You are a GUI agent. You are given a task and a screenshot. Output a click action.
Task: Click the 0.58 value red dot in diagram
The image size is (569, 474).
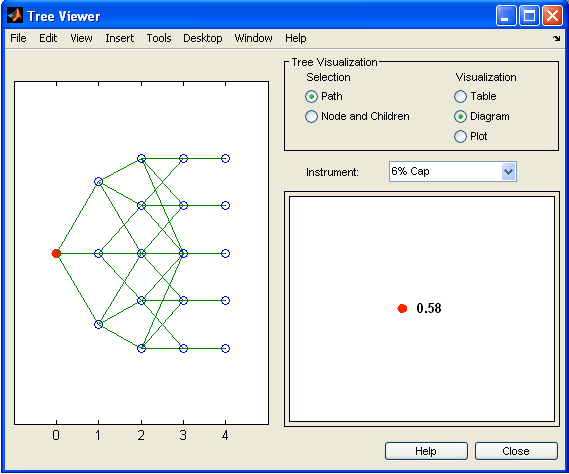(402, 308)
